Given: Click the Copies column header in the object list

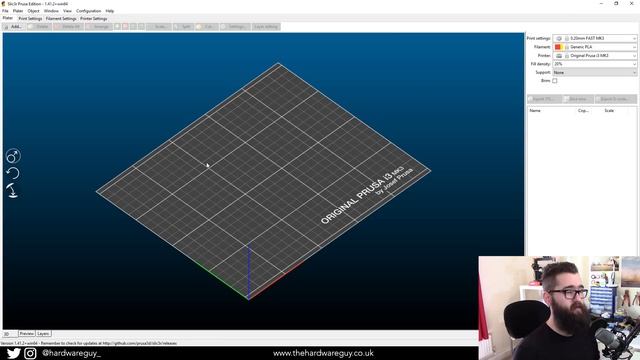Looking at the screenshot, I should 583,111.
